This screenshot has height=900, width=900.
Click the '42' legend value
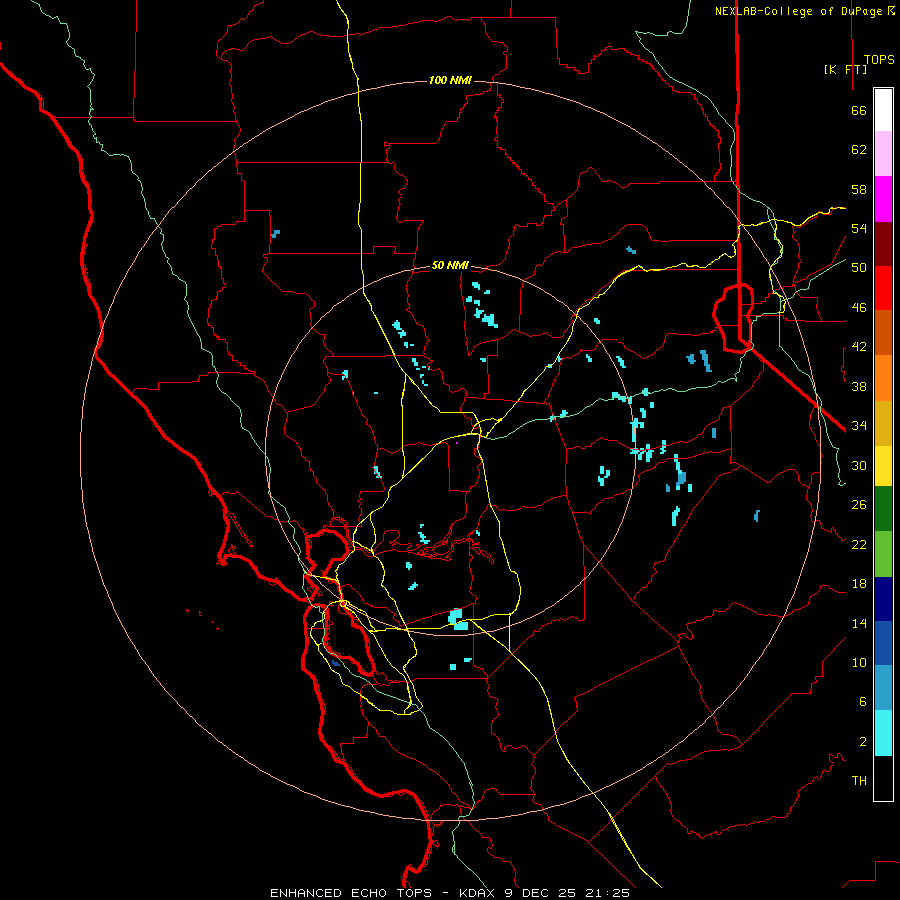pyautogui.click(x=859, y=347)
